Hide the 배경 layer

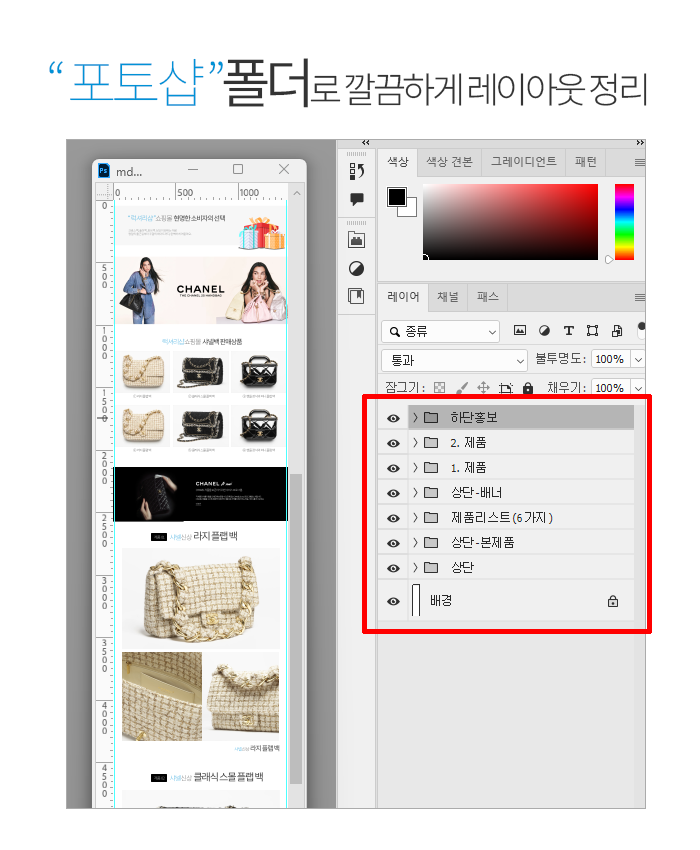click(393, 601)
